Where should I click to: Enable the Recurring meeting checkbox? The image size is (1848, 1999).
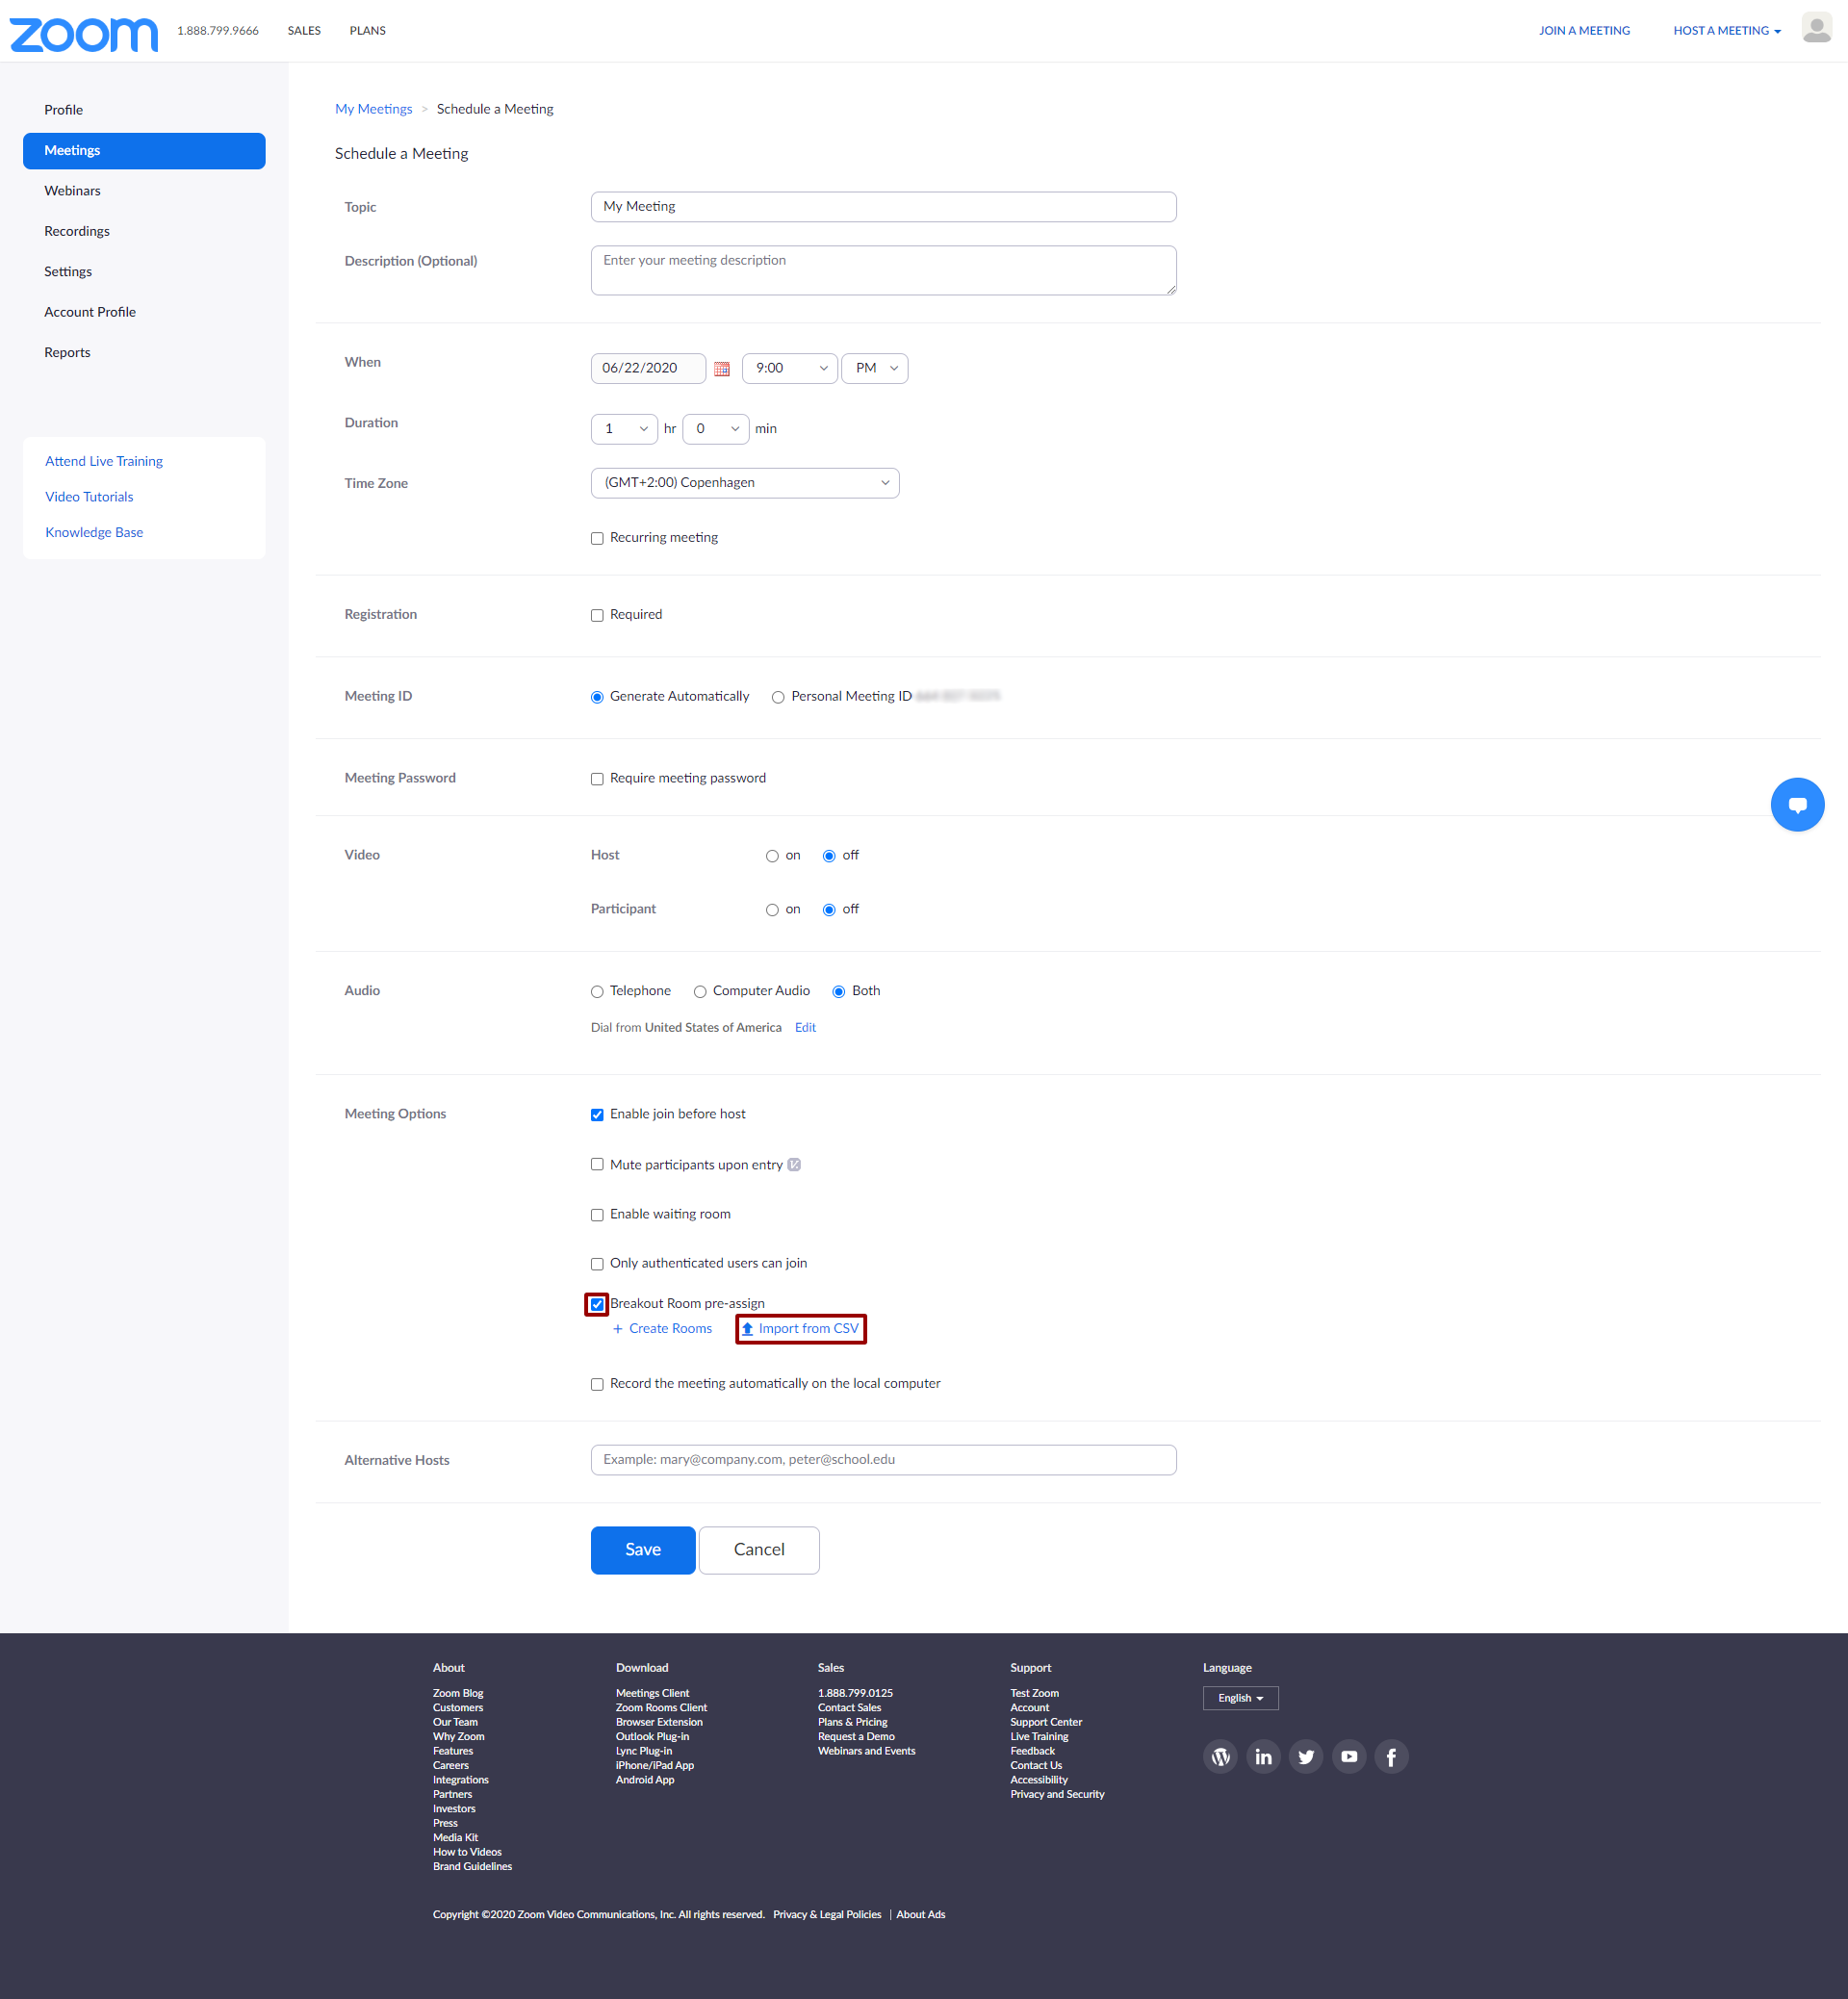[597, 538]
